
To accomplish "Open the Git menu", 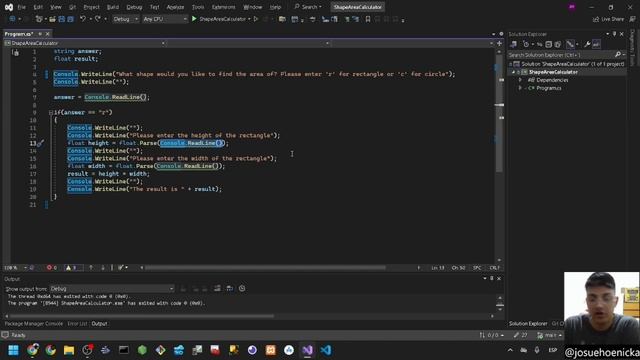I will click(72, 7).
